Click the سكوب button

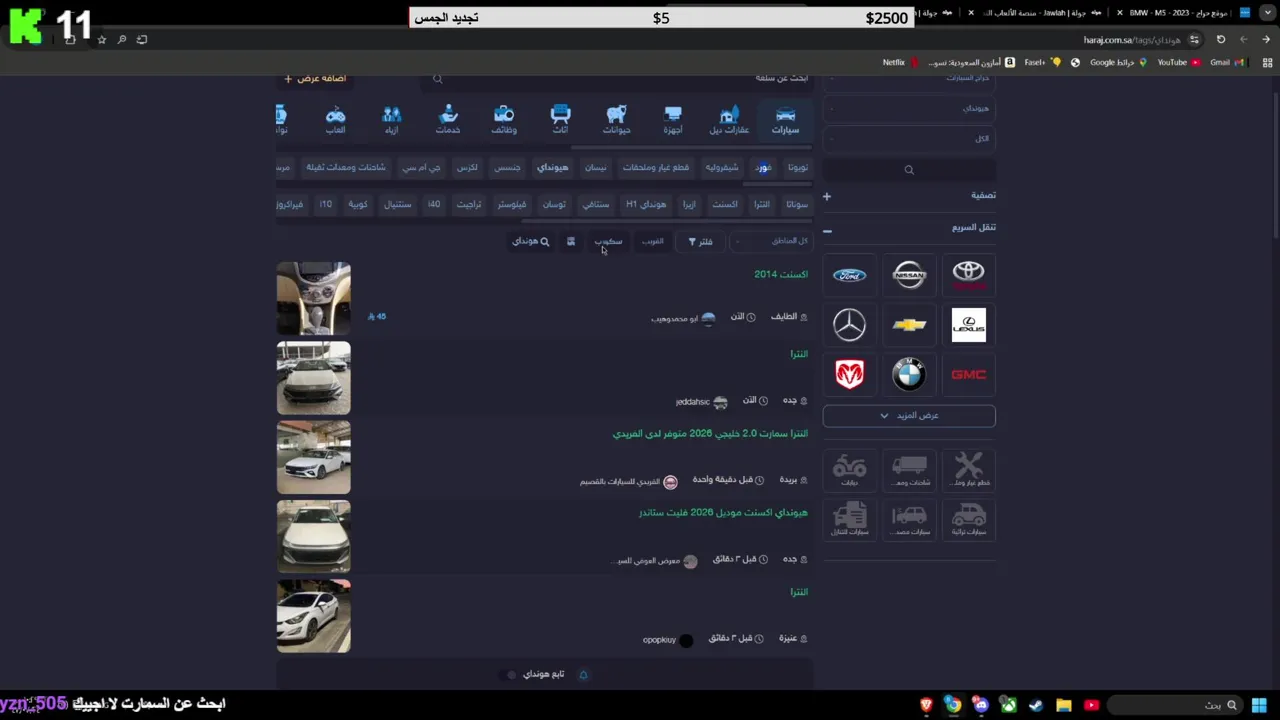click(608, 241)
